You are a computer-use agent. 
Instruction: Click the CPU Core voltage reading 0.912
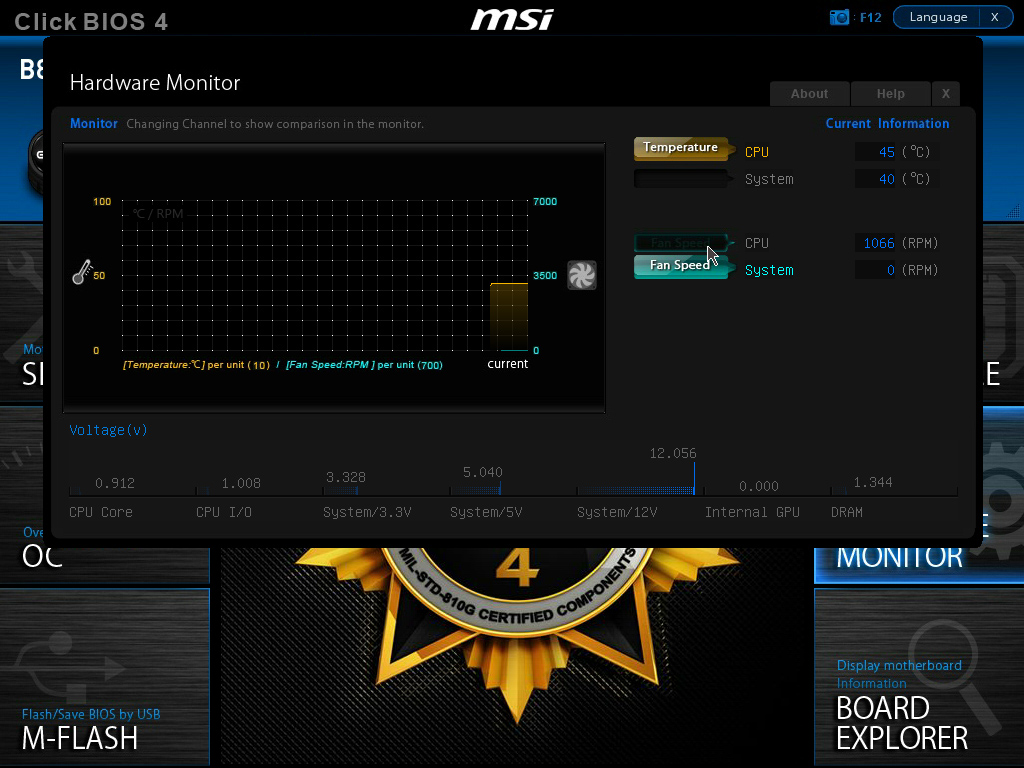click(x=115, y=483)
